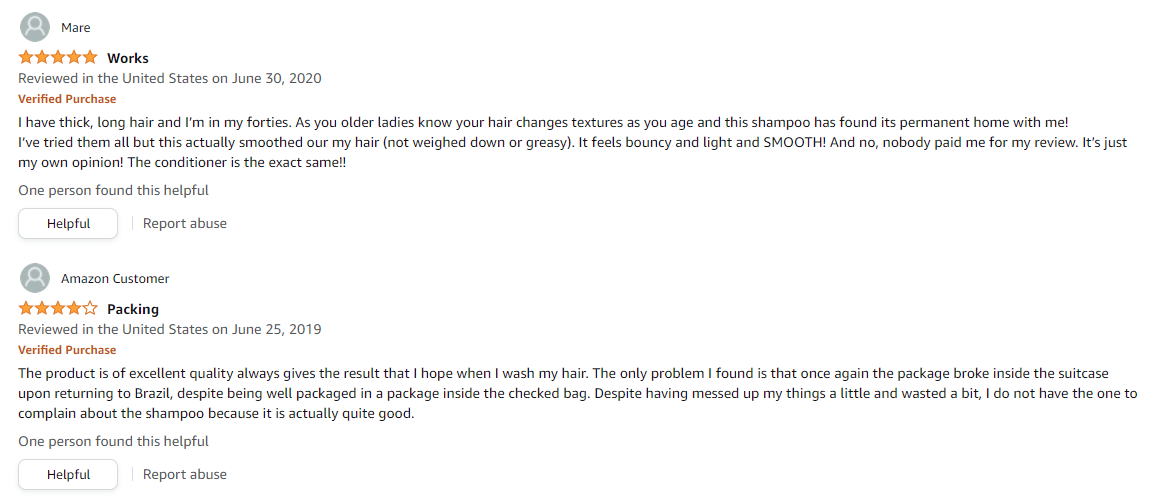Click helpful count text under Packing review
Viewport: 1159px width, 501px height.
pyautogui.click(x=113, y=441)
